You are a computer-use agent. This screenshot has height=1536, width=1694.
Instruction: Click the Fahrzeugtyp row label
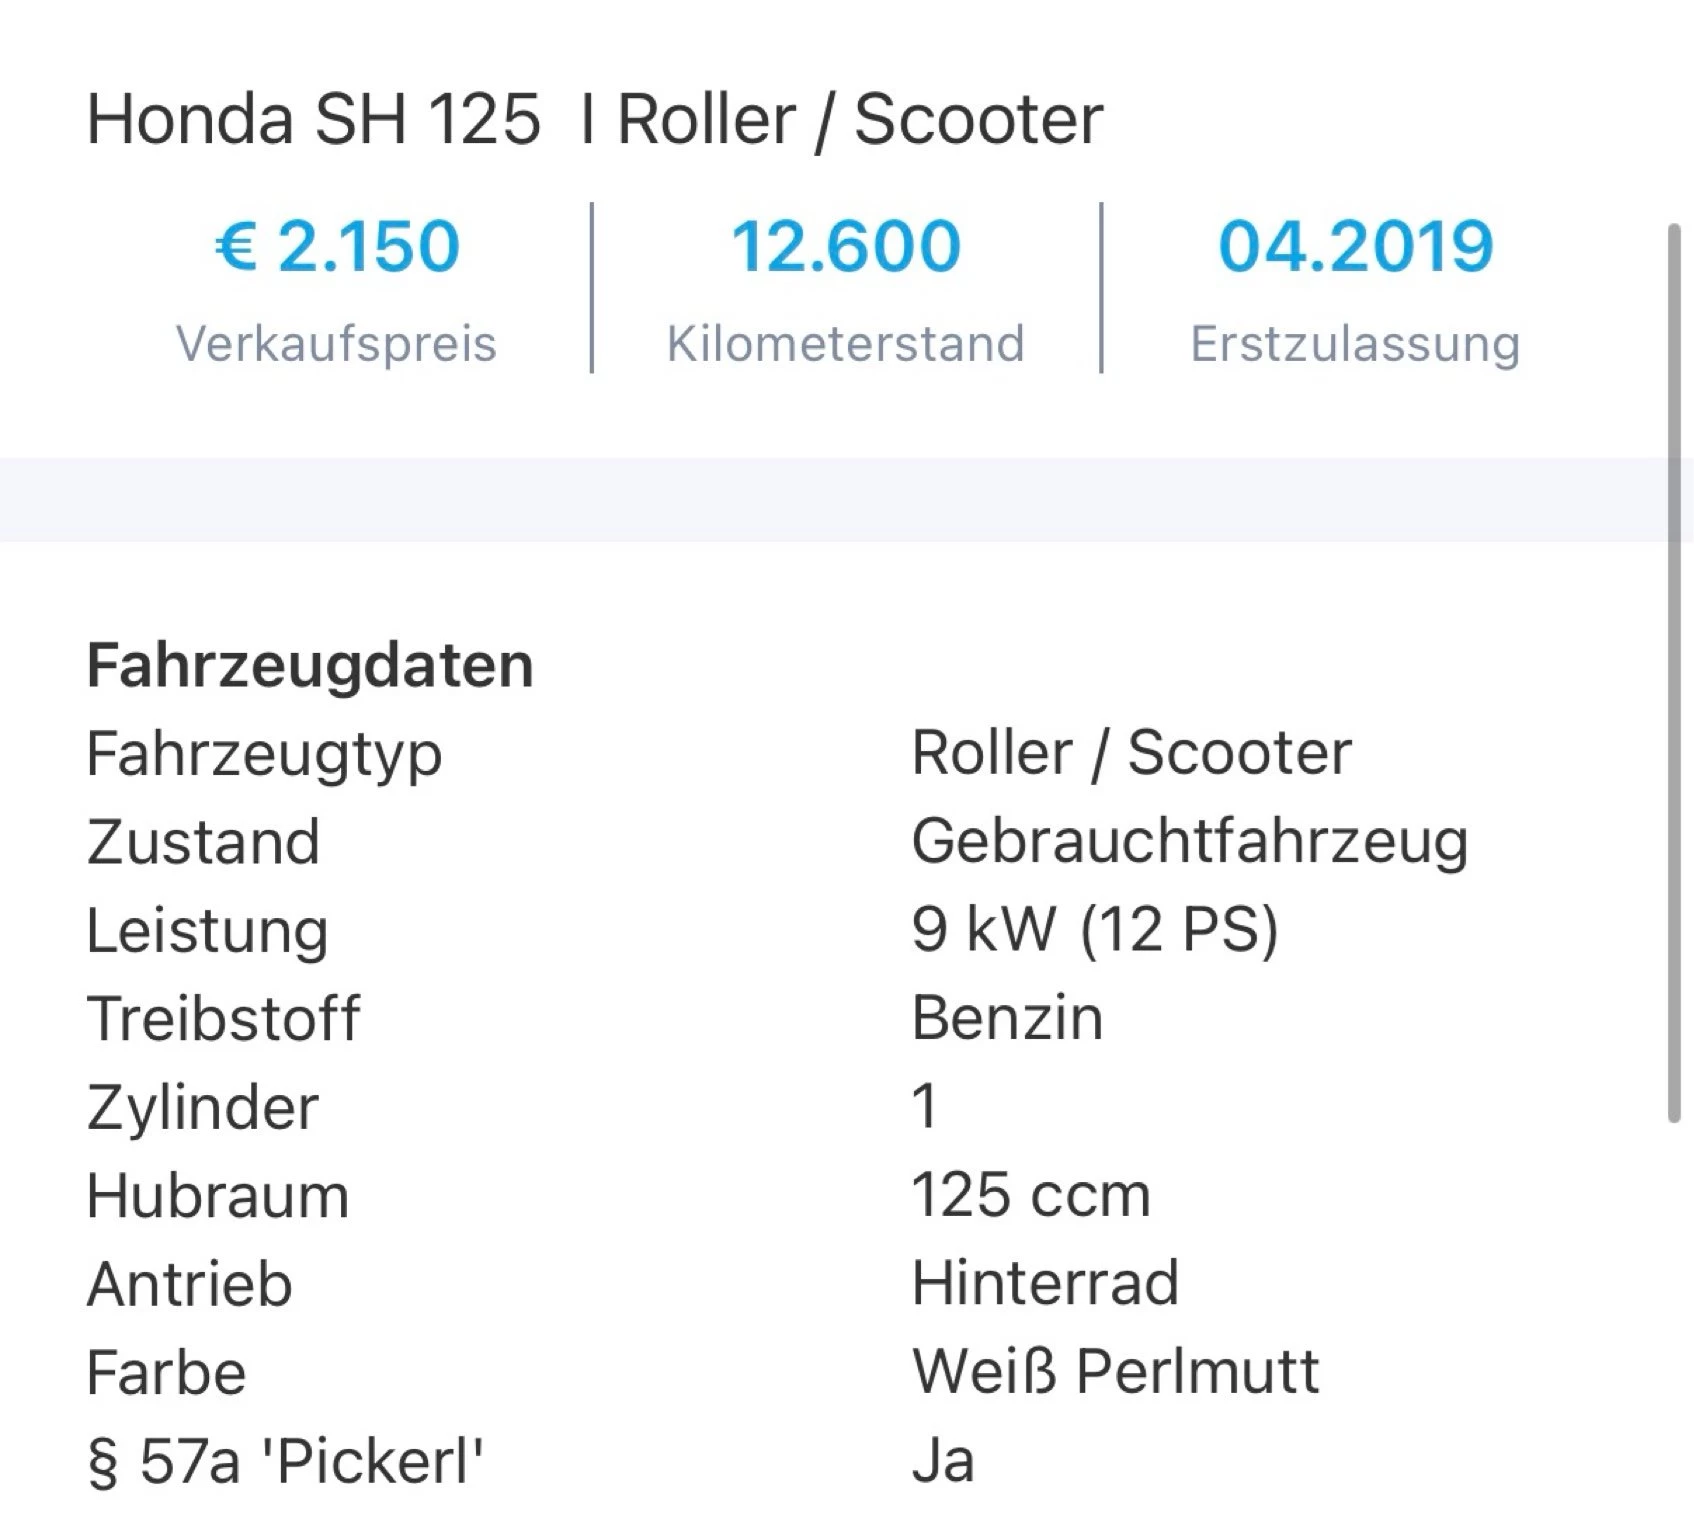tap(264, 754)
